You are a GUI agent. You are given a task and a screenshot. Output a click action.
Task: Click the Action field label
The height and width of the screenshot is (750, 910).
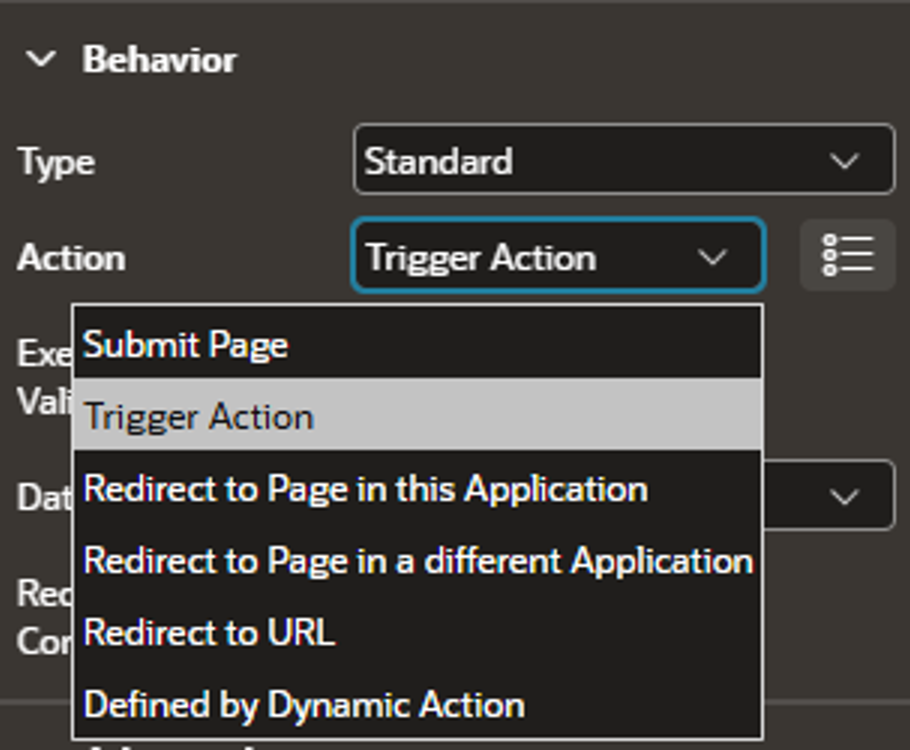(71, 257)
